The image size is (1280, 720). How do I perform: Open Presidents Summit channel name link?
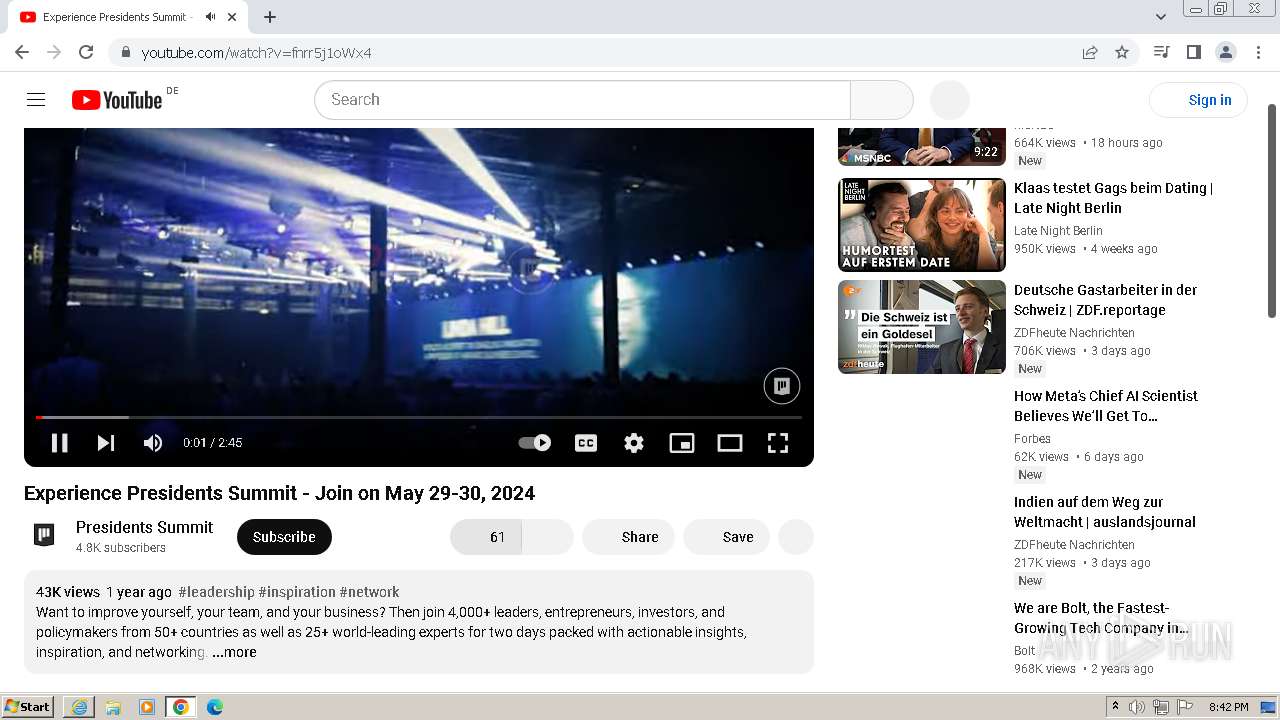[144, 527]
